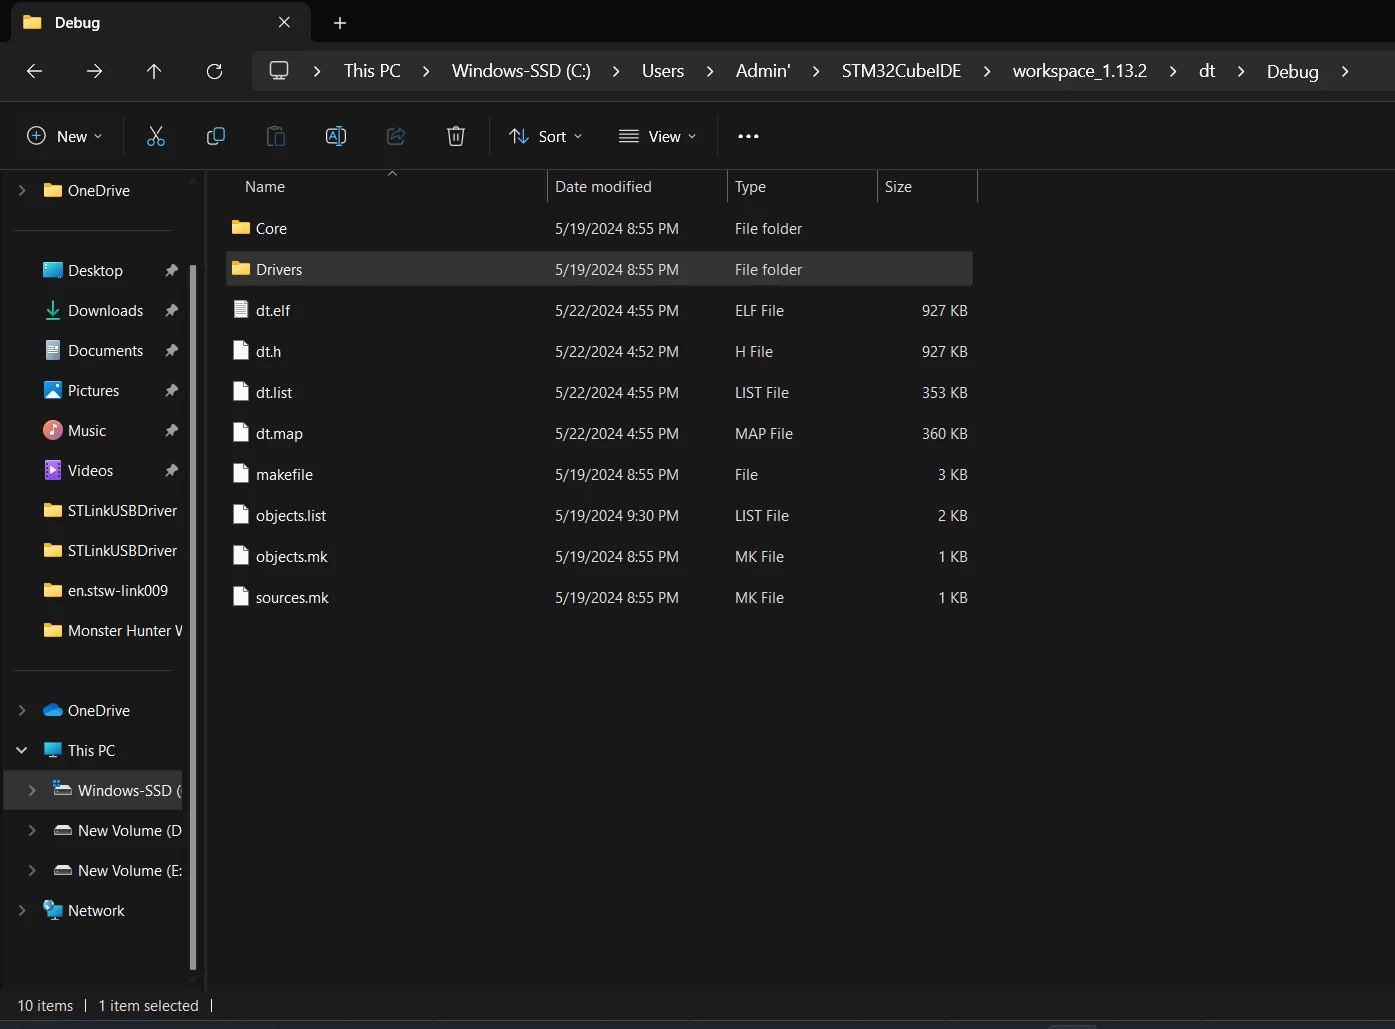The height and width of the screenshot is (1029, 1395).
Task: Click dt breadcrumb segment
Action: click(1207, 71)
